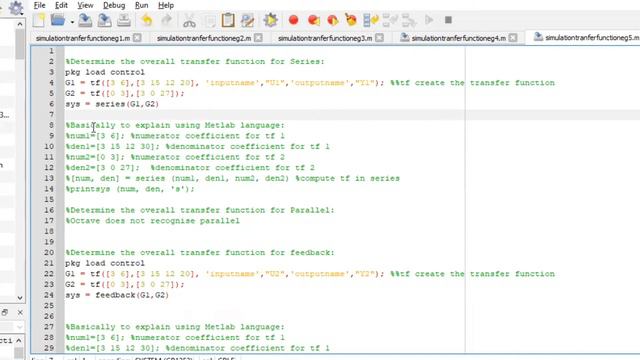Image resolution: width=640 pixels, height=360 pixels.
Task: Stop debugging square icon
Action: (x=448, y=20)
